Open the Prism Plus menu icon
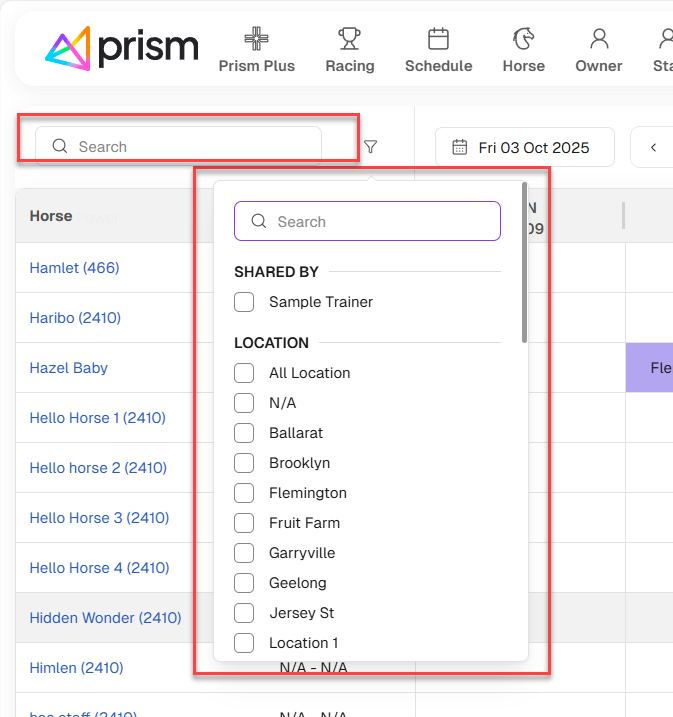 point(257,39)
